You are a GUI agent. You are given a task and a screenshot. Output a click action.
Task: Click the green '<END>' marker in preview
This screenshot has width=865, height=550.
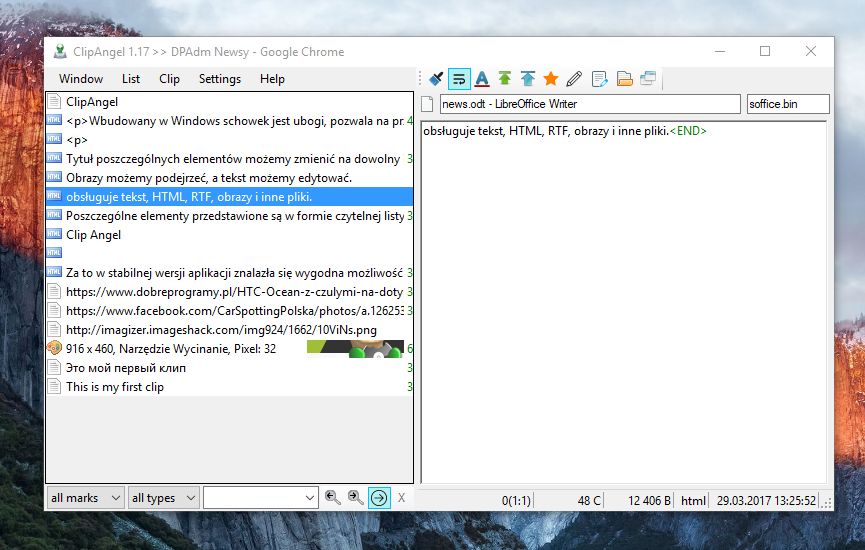pos(688,131)
